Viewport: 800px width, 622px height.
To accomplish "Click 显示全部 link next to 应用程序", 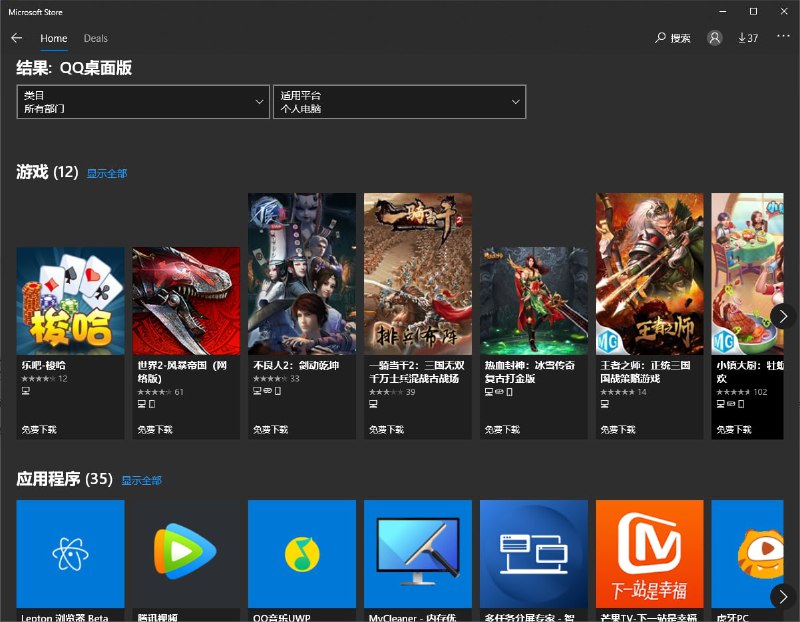I will pos(141,481).
